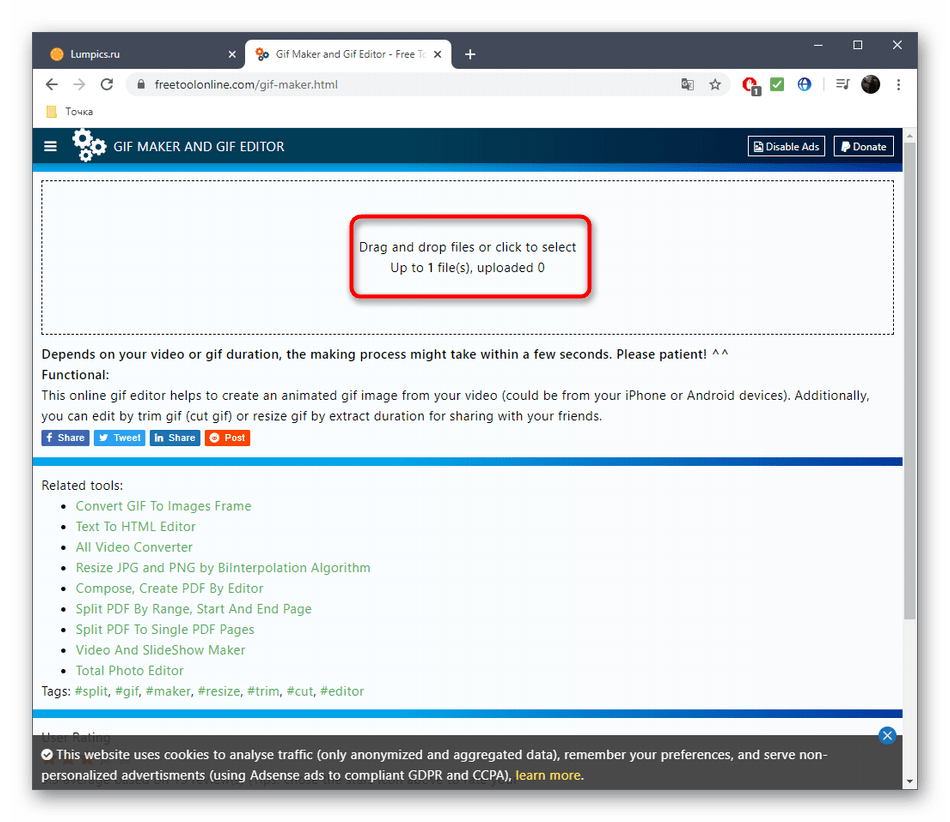Switch to the Lumpics.ru tab
This screenshot has width=950, height=822.
pos(143,55)
